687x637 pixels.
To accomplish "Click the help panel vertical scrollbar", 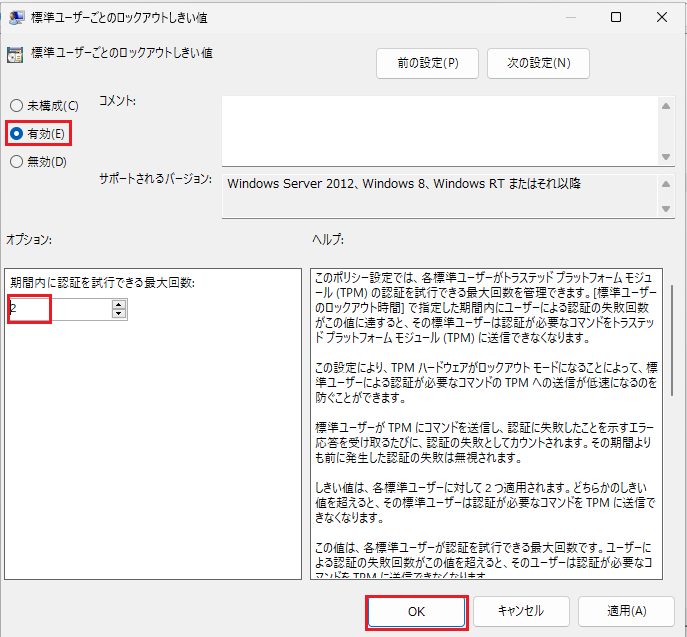I will point(672,340).
